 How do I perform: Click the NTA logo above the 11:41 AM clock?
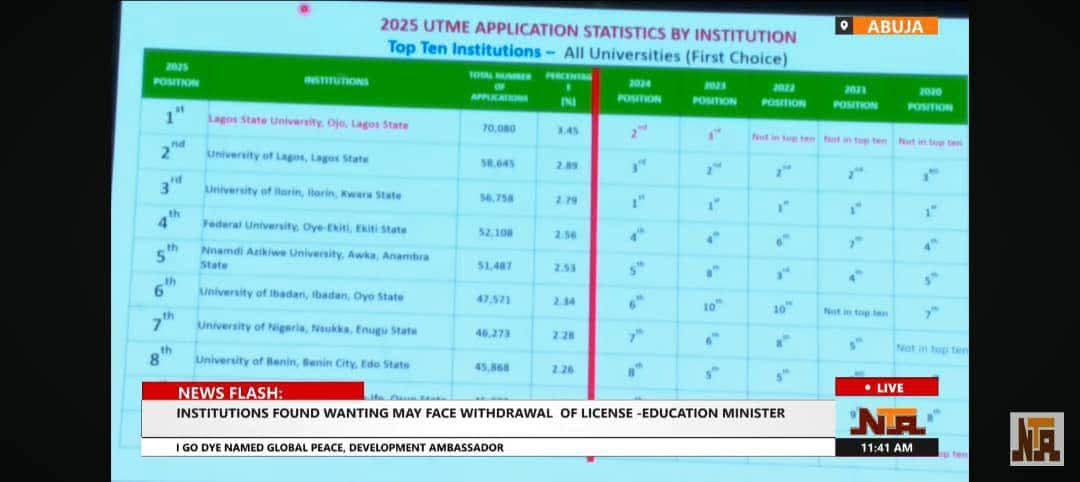pos(886,418)
